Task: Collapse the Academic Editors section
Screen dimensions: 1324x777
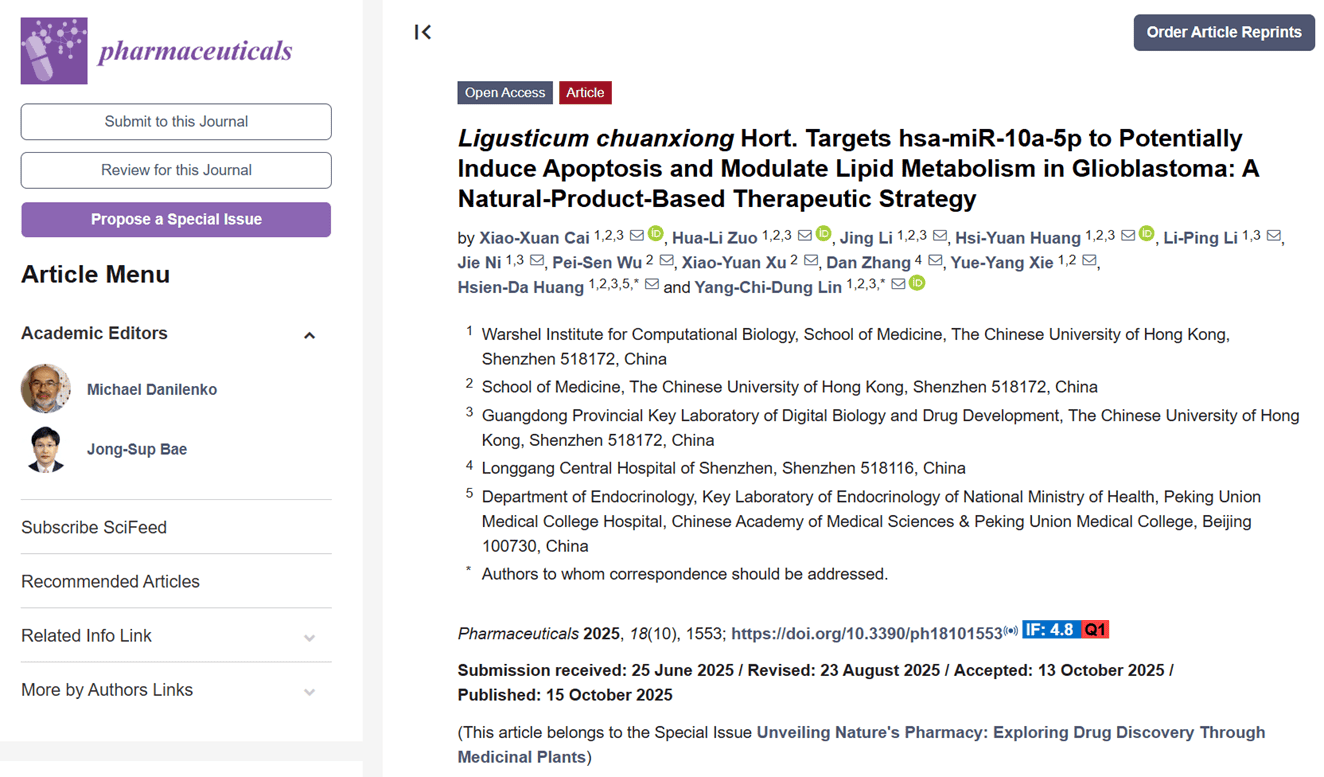Action: click(310, 334)
